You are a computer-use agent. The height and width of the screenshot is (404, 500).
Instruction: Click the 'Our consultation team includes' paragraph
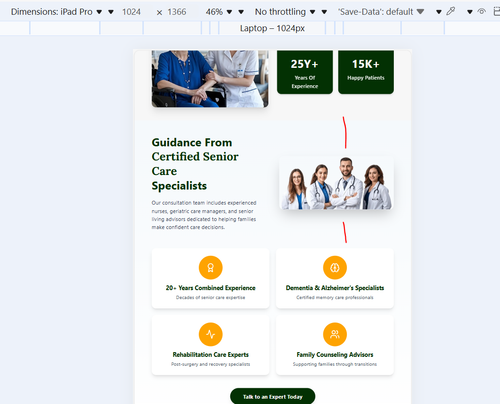[x=204, y=215]
